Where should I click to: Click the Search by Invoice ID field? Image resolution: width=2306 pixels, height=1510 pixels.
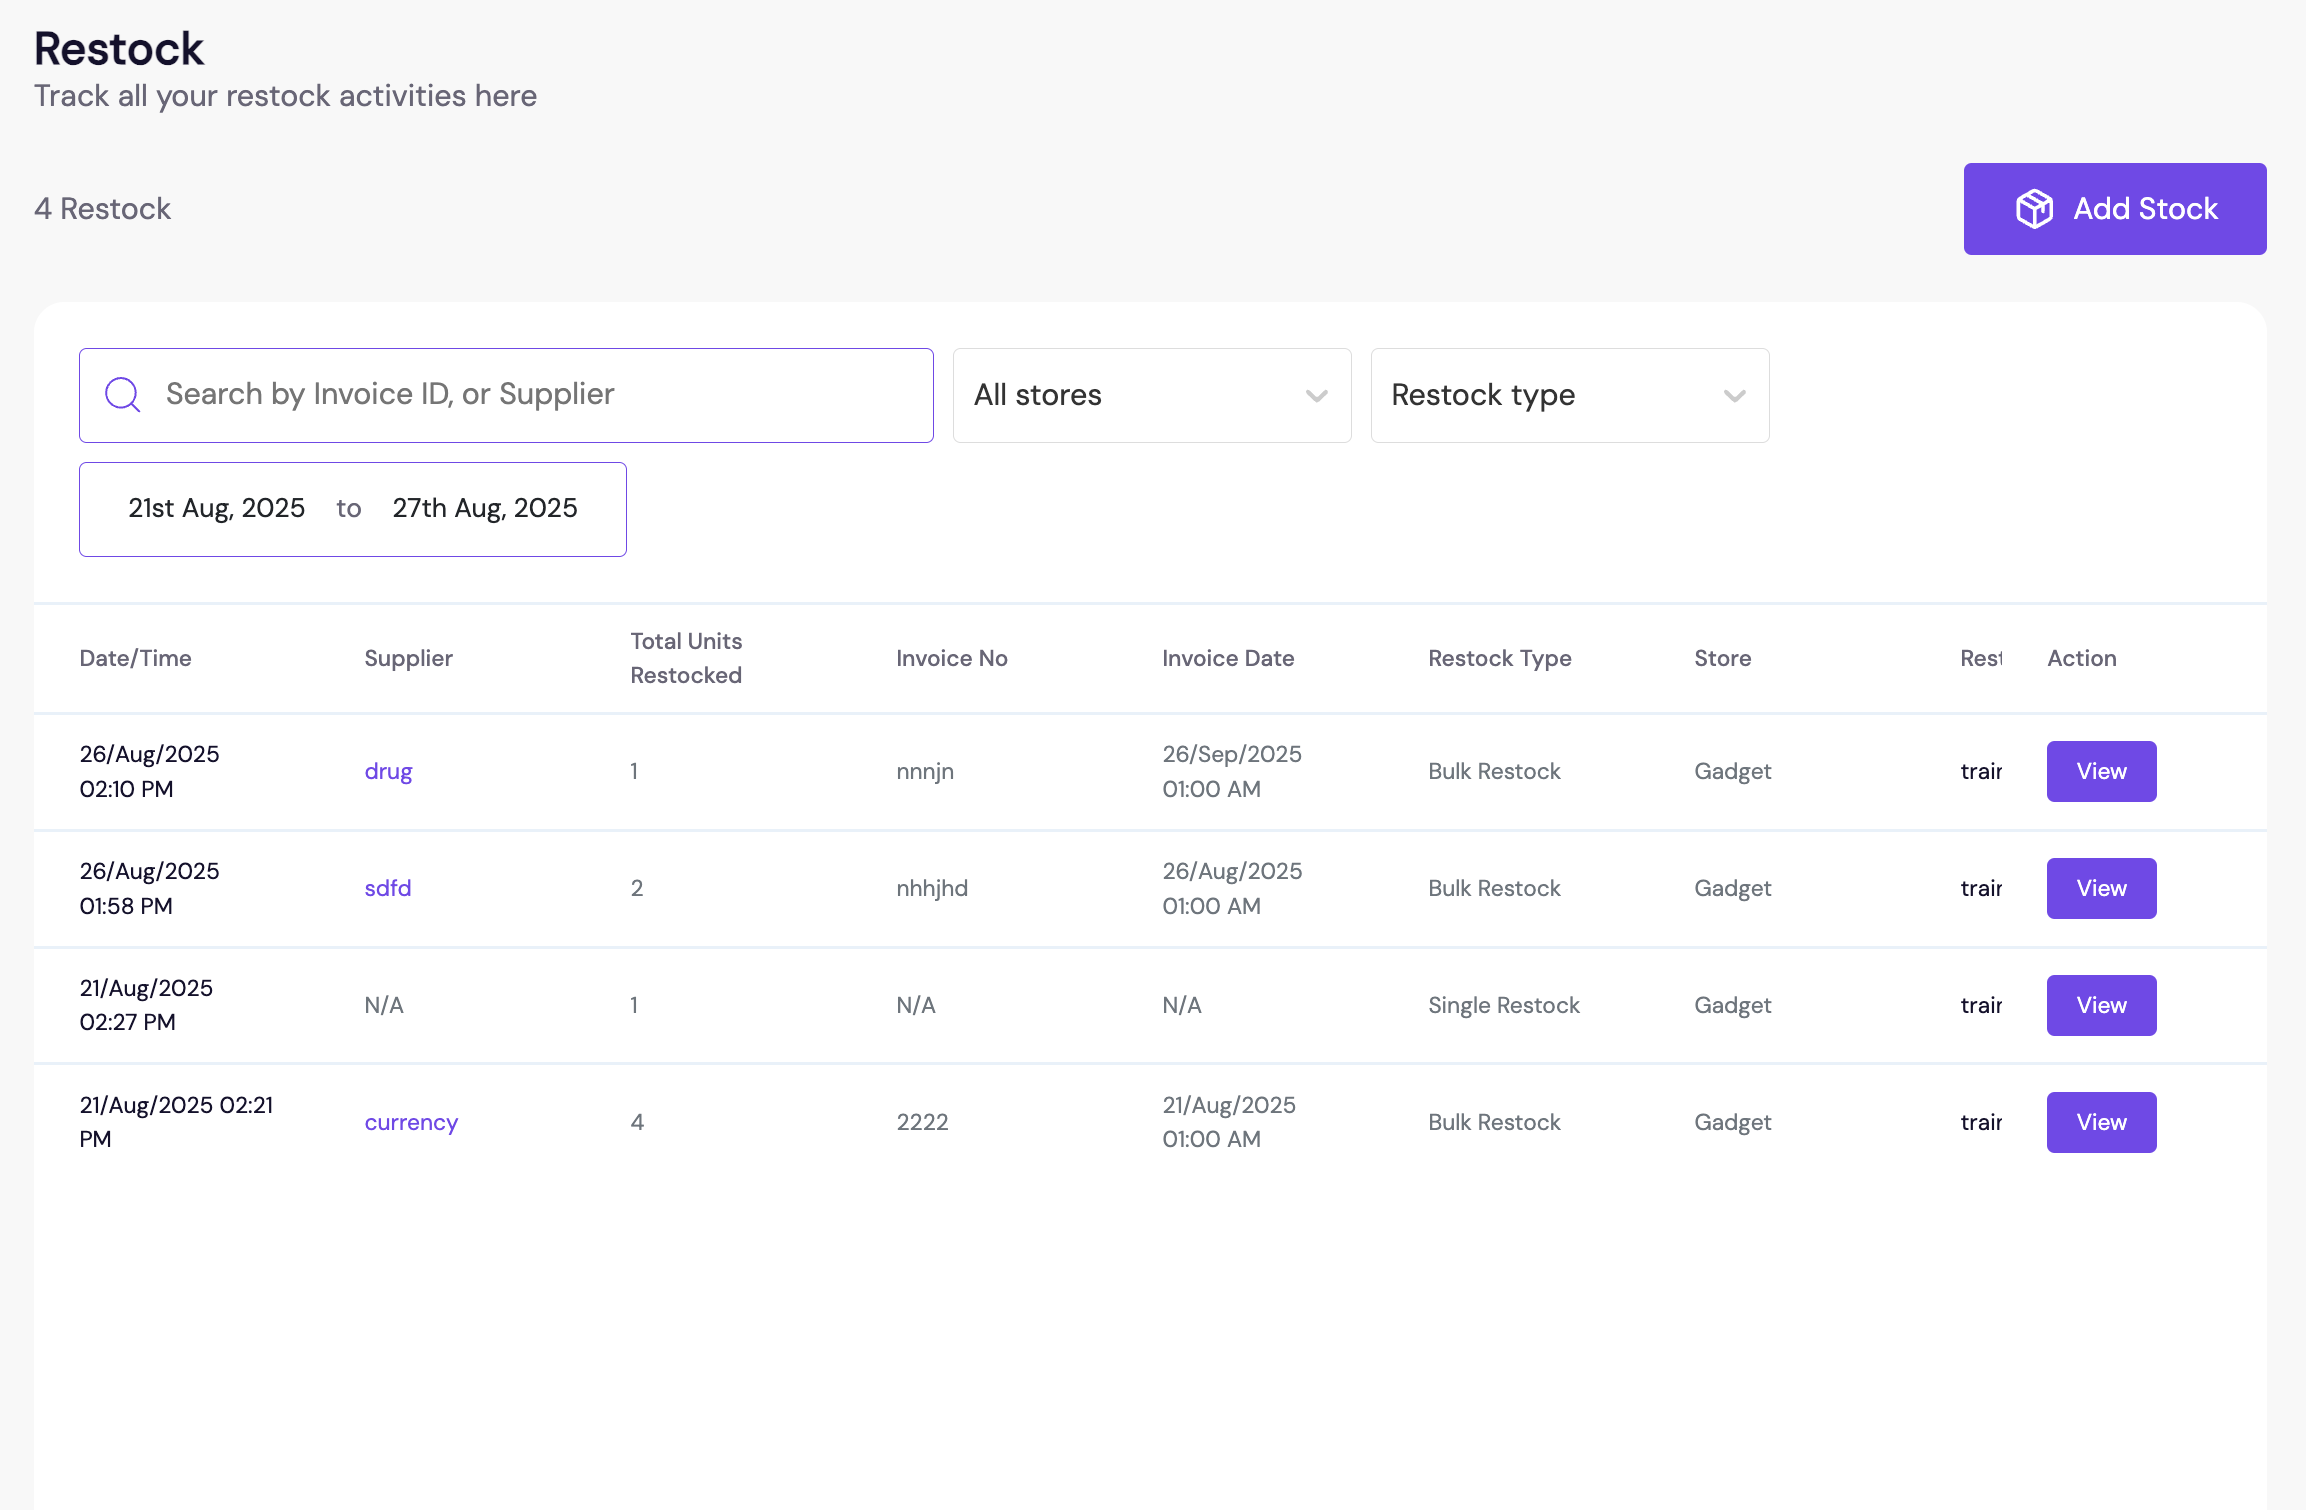pos(540,395)
